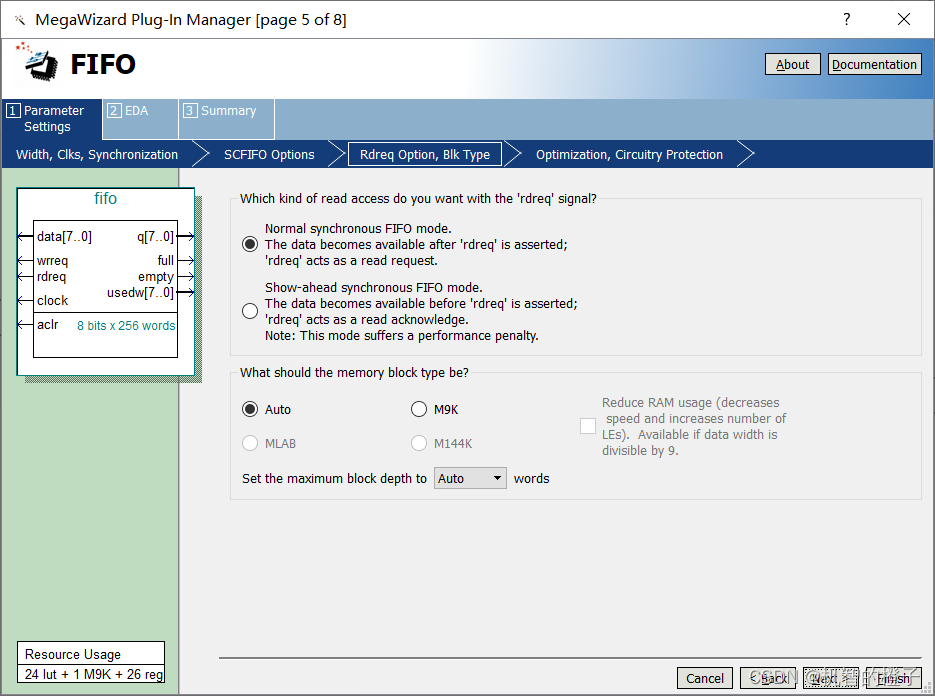Switch to the Summary tab
This screenshot has height=696, width=935.
click(x=227, y=119)
